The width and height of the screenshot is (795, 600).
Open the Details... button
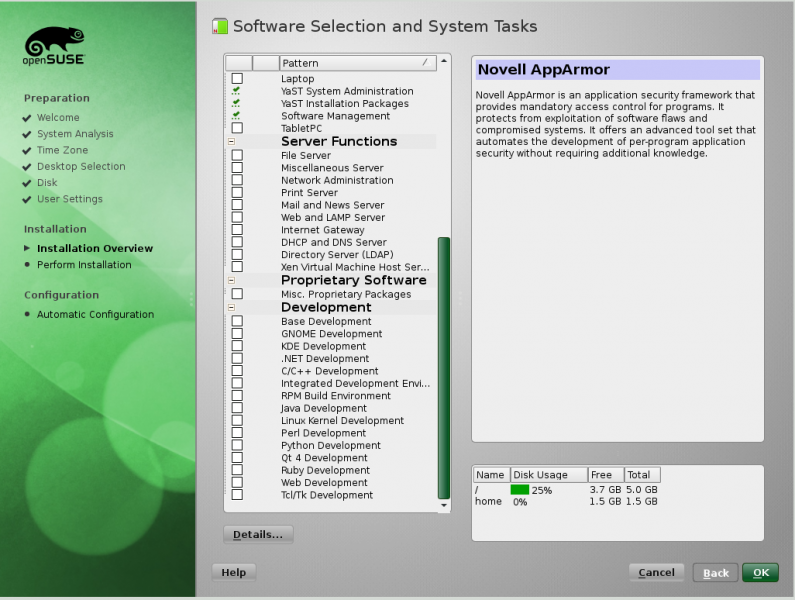click(x=258, y=534)
